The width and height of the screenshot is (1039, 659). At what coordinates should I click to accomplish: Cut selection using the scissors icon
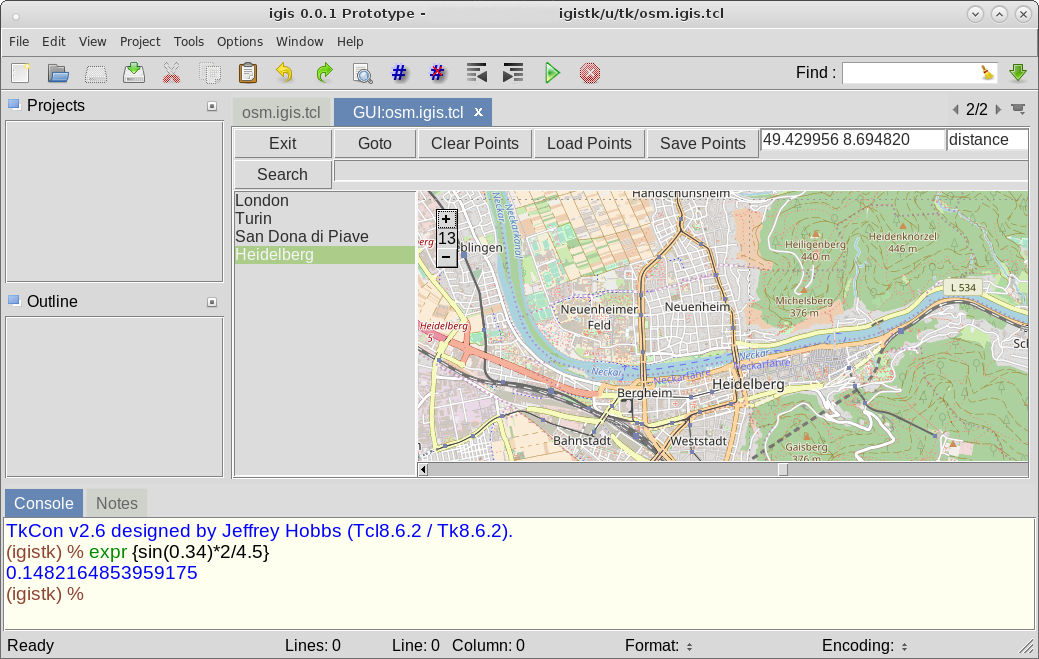172,73
